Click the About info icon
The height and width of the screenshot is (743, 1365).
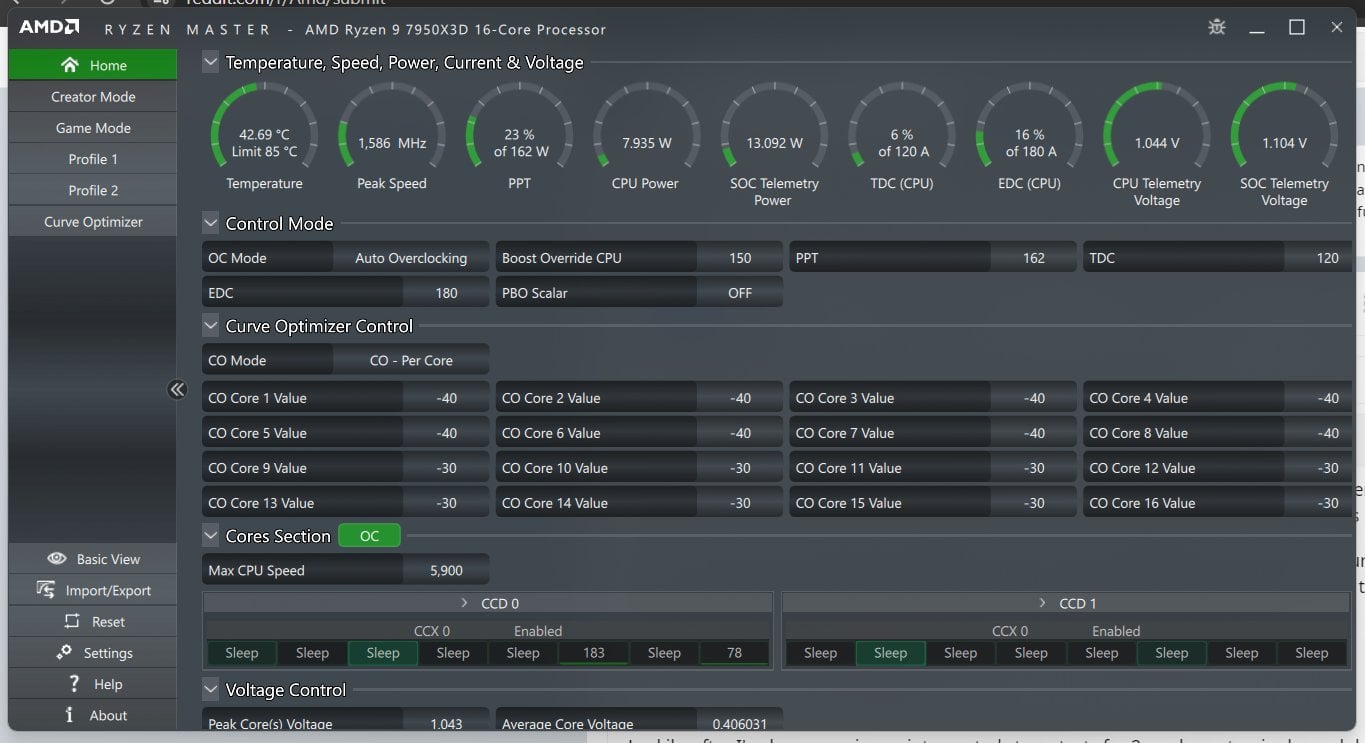click(69, 715)
